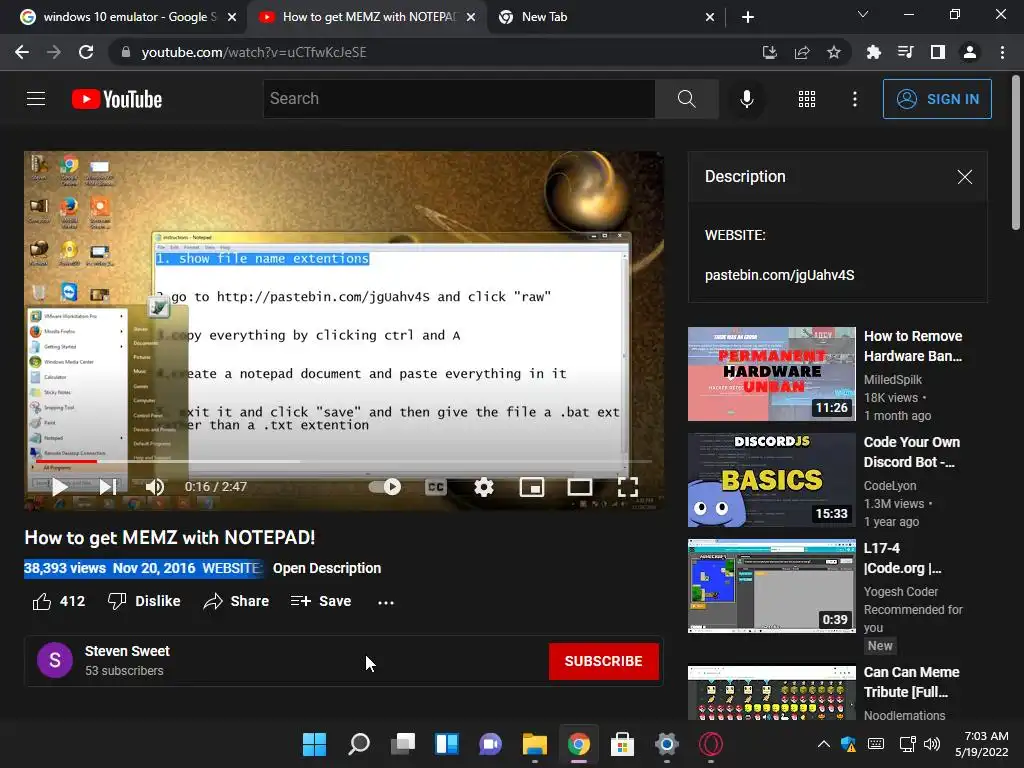Open File Explorer from taskbar
This screenshot has height=768, width=1024.
pyautogui.click(x=534, y=744)
